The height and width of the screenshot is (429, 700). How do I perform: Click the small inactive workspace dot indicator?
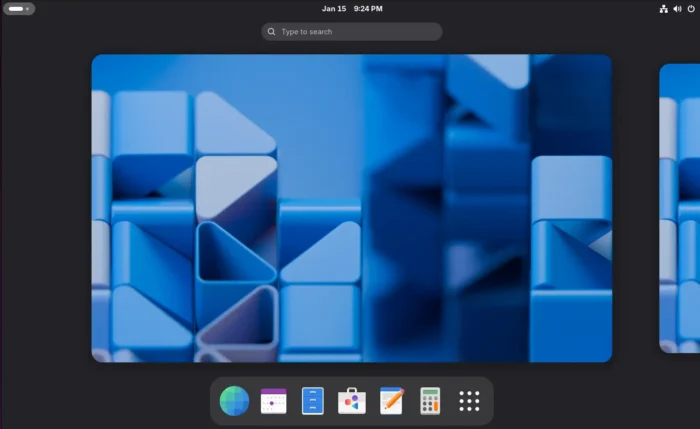pyautogui.click(x=28, y=8)
